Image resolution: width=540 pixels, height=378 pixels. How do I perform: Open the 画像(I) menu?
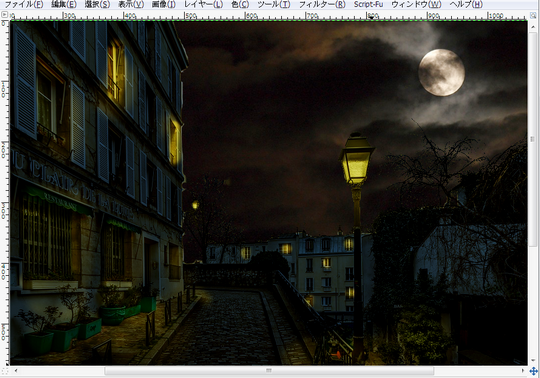coord(163,4)
